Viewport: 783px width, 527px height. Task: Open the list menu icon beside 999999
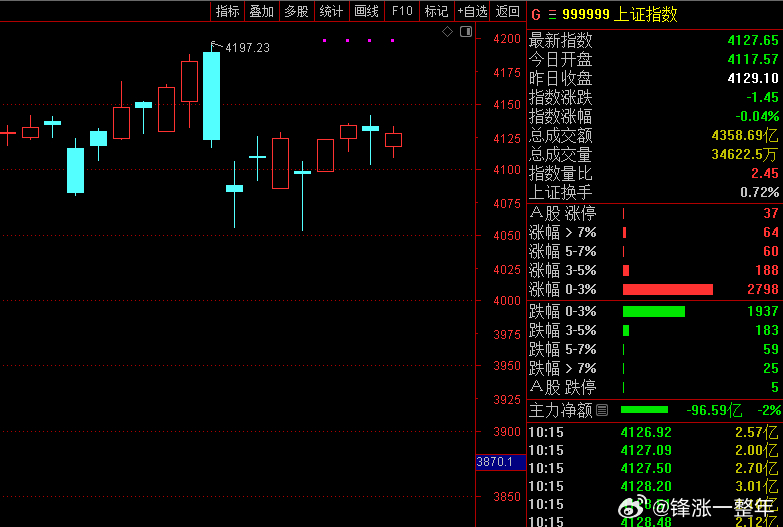(x=552, y=15)
